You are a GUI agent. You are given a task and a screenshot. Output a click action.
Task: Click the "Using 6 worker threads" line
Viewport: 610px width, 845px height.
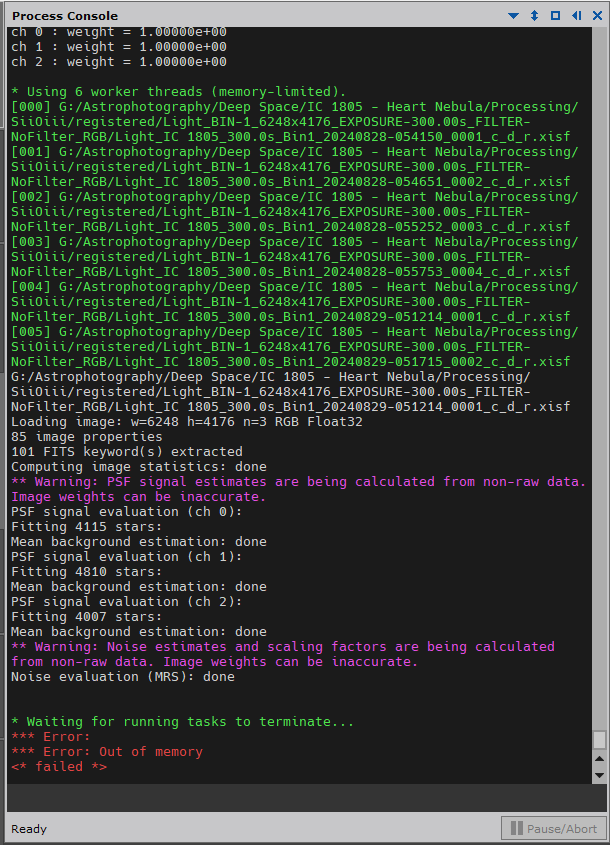point(178,92)
